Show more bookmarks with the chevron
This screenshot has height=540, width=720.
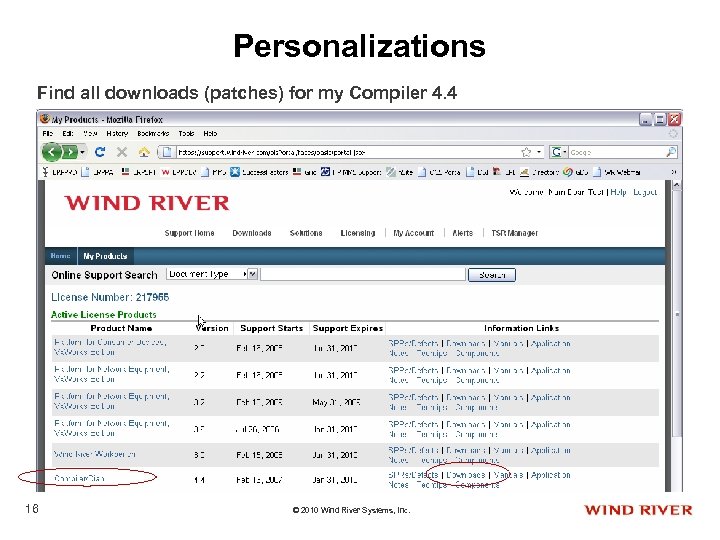674,172
